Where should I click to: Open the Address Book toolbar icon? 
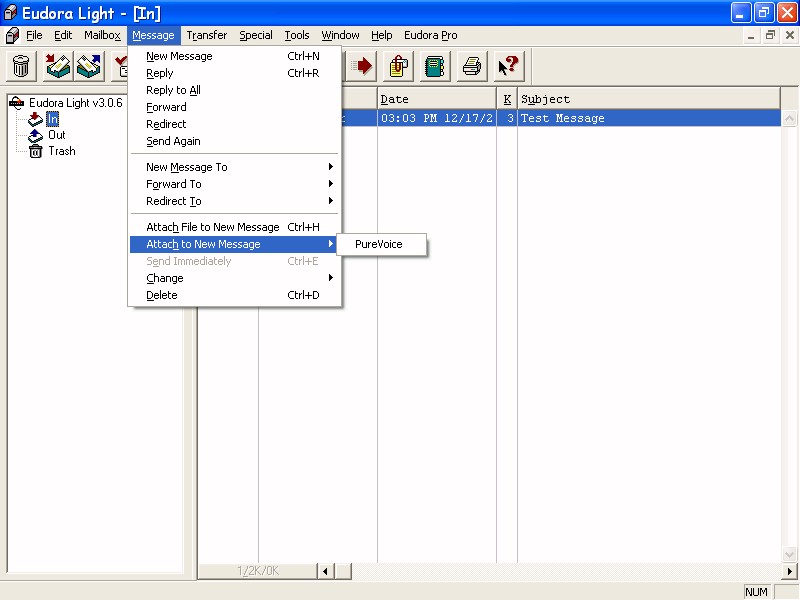435,66
